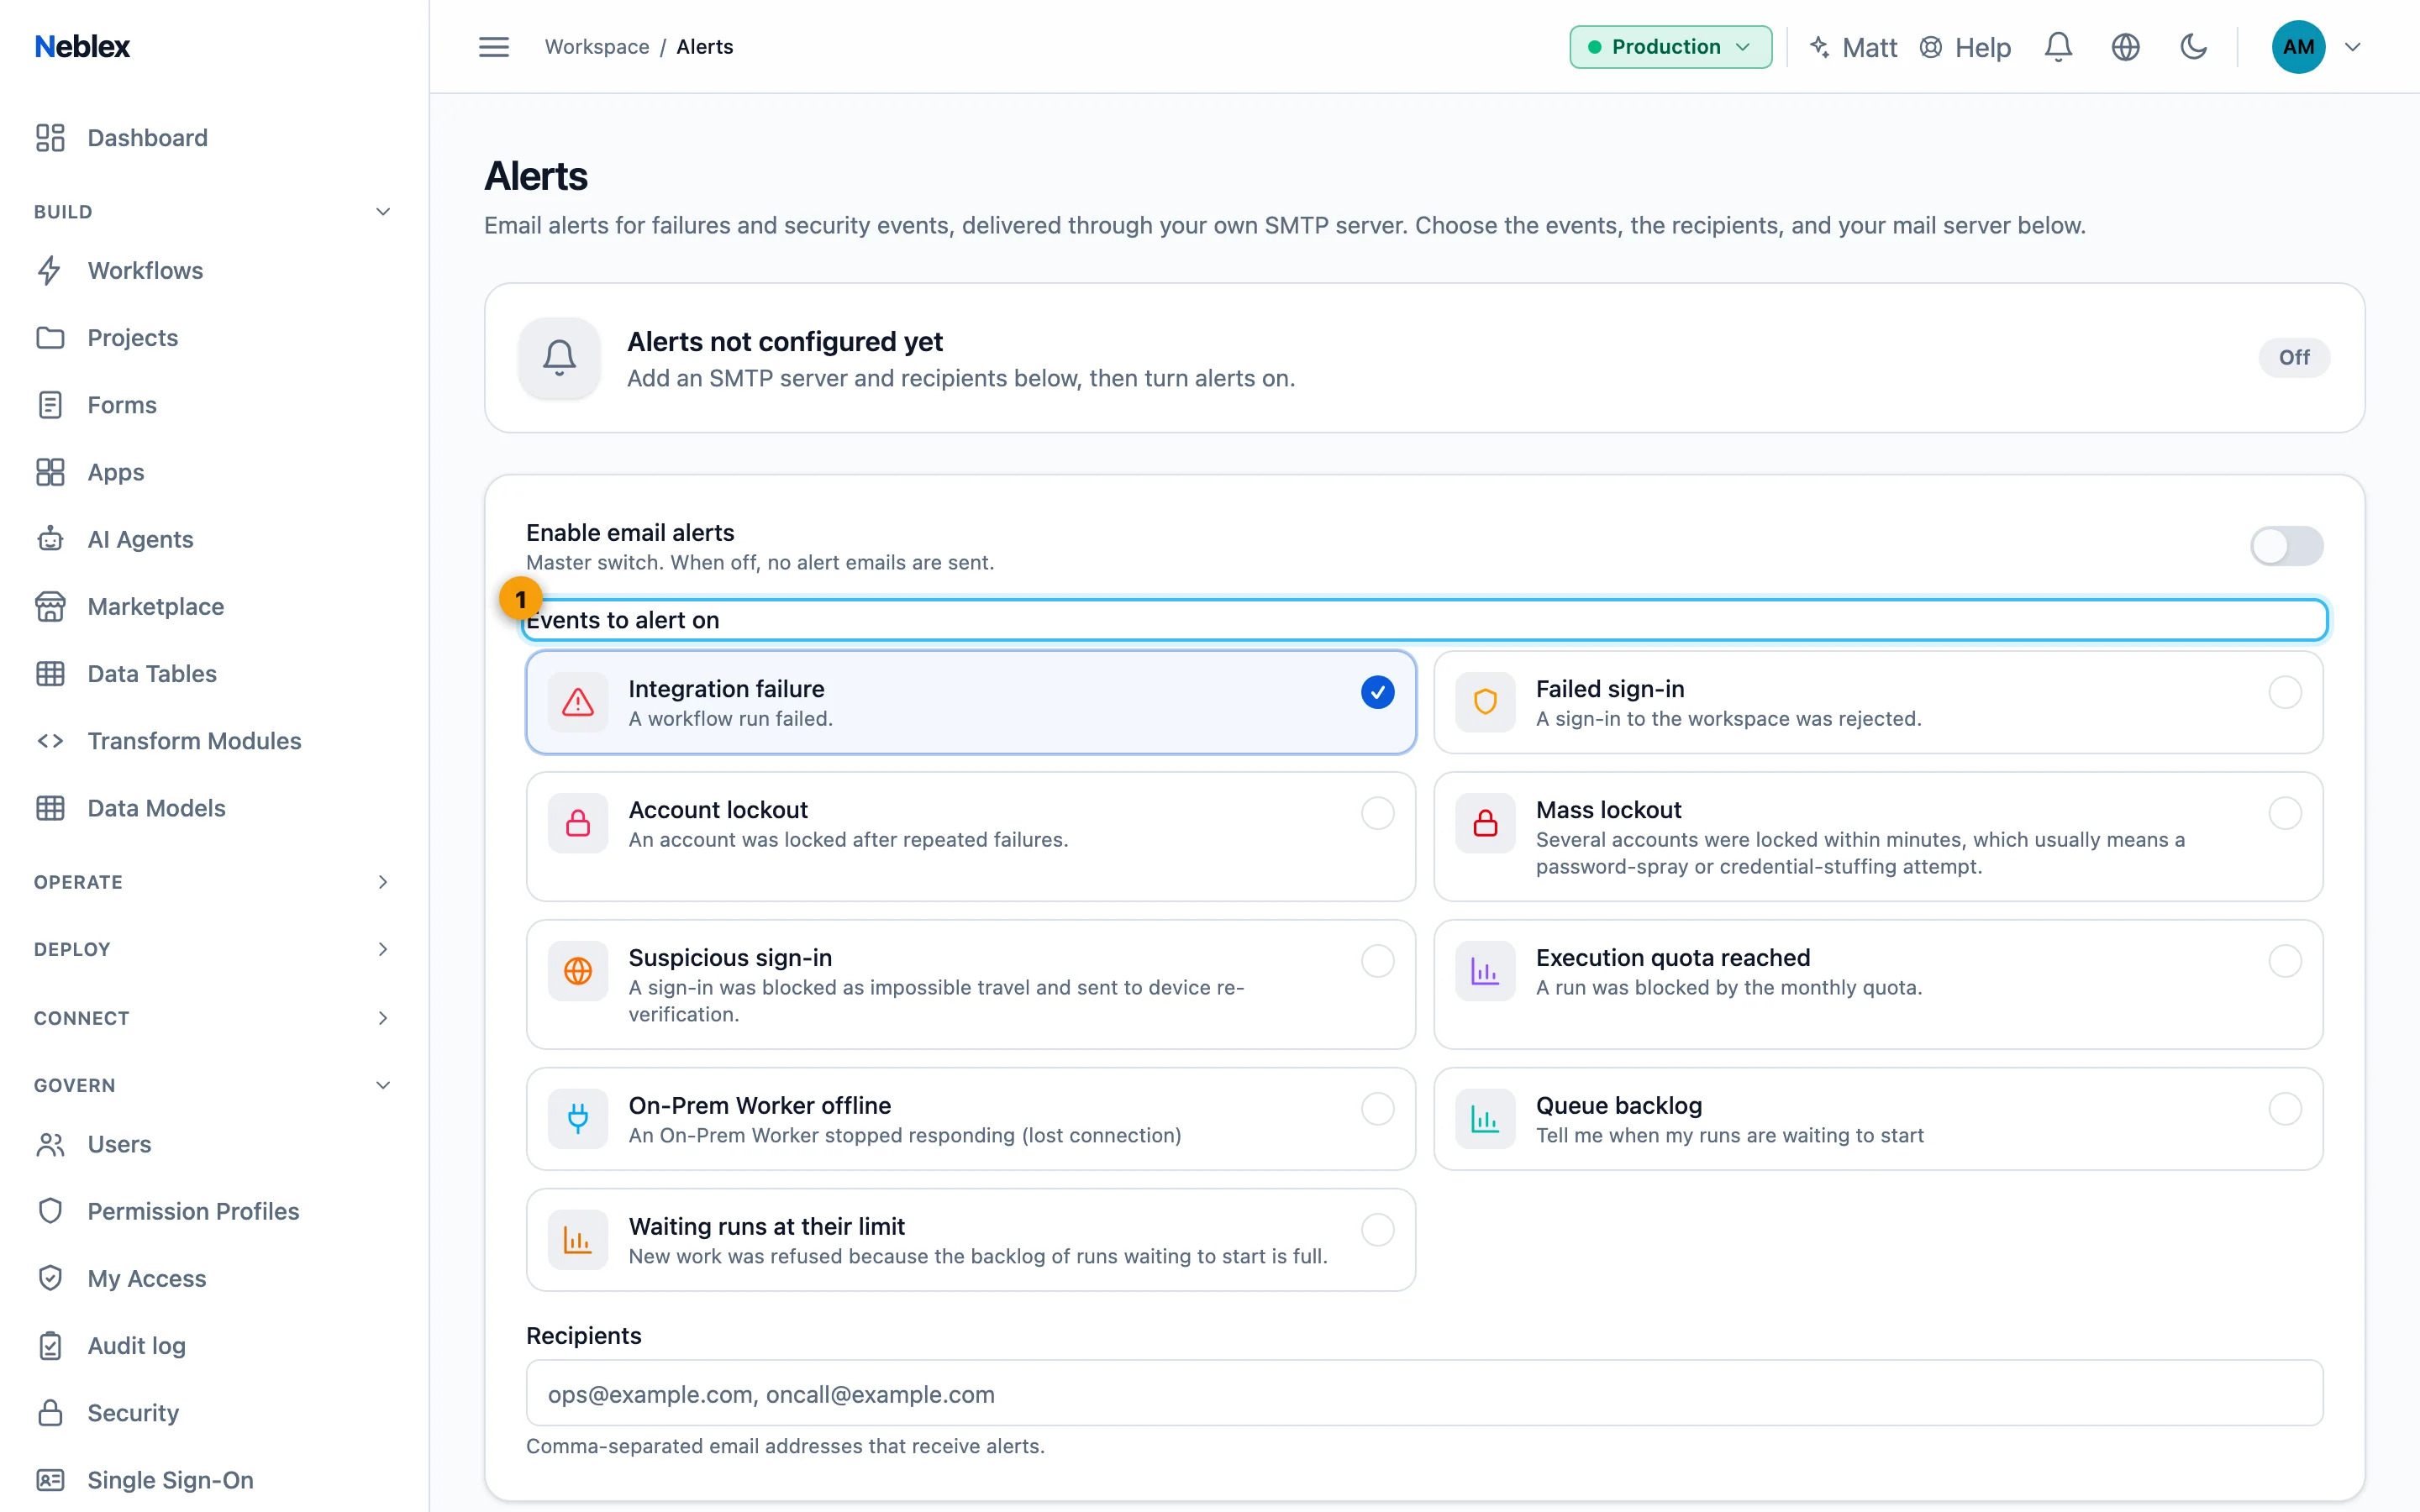Open the Help link in the top bar
The height and width of the screenshot is (1512, 2420).
1965,47
